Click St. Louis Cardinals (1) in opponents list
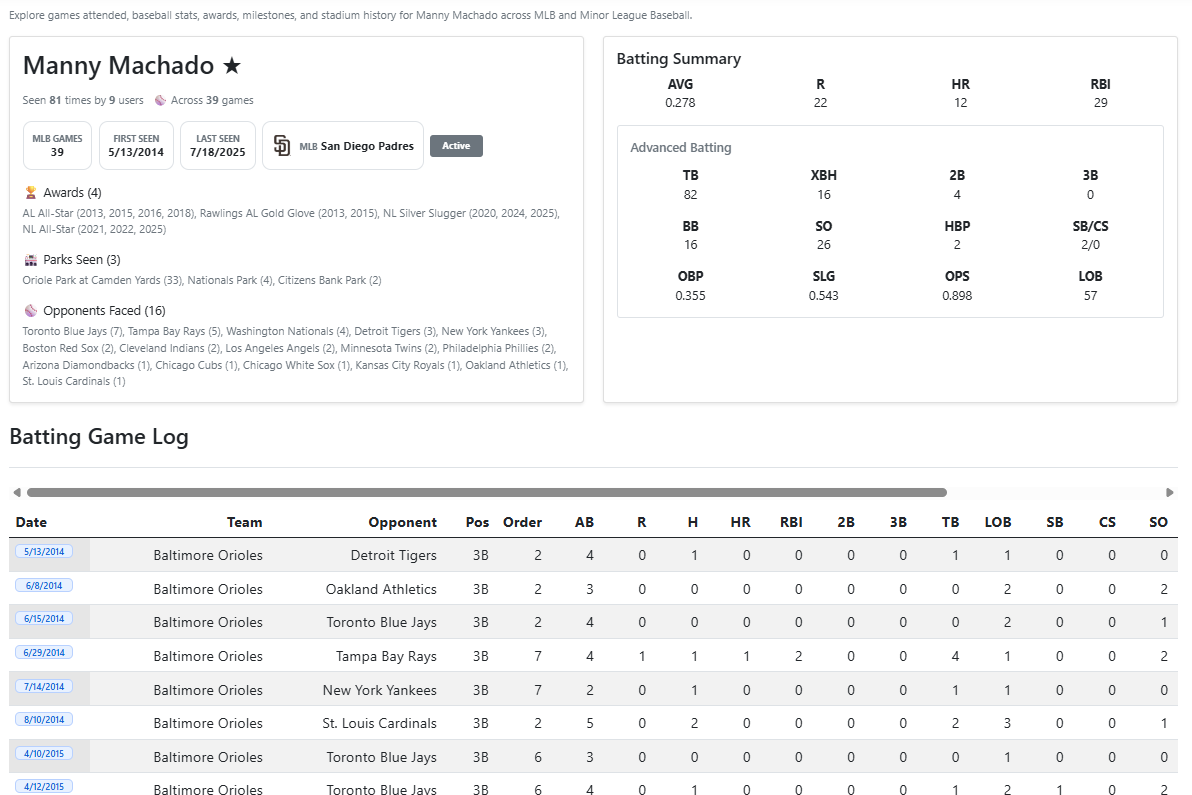This screenshot has width=1192, height=795. tap(74, 382)
